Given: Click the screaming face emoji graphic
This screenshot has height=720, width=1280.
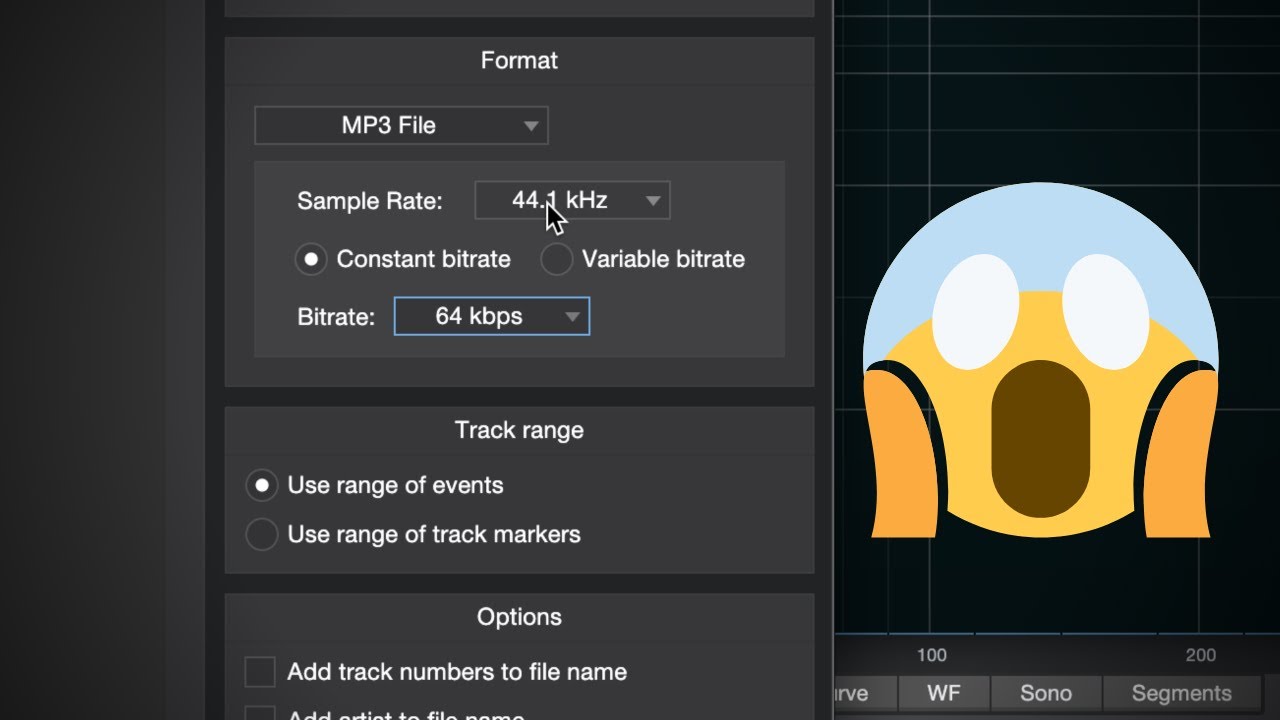Looking at the screenshot, I should coord(1040,360).
